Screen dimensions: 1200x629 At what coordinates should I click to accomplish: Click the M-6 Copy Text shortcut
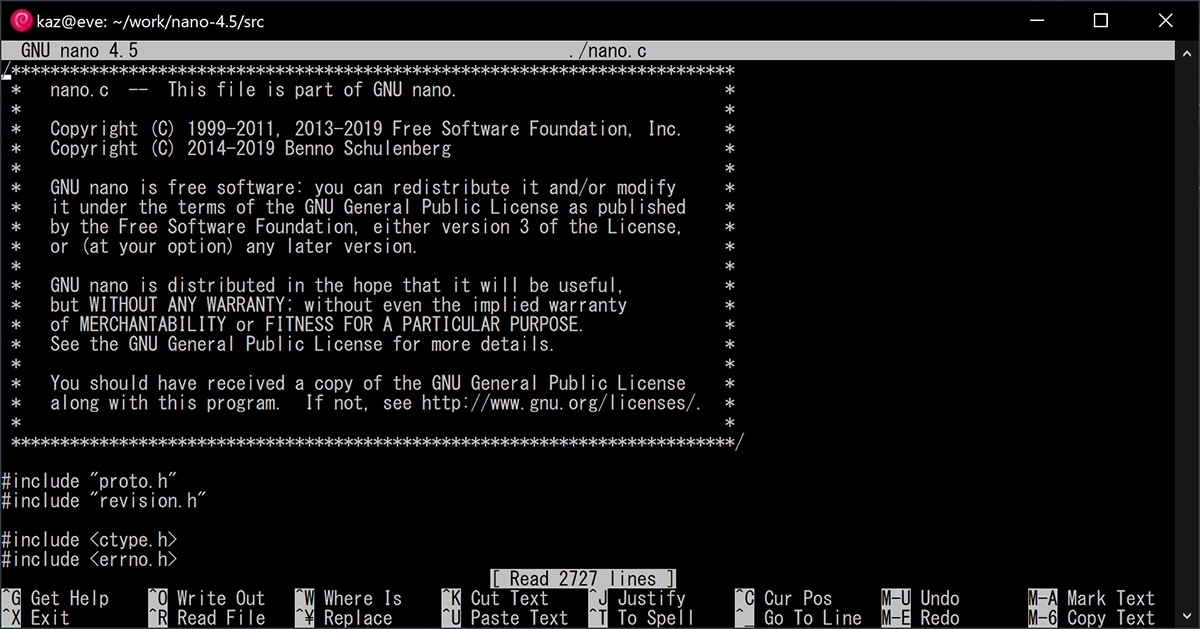coord(1092,618)
